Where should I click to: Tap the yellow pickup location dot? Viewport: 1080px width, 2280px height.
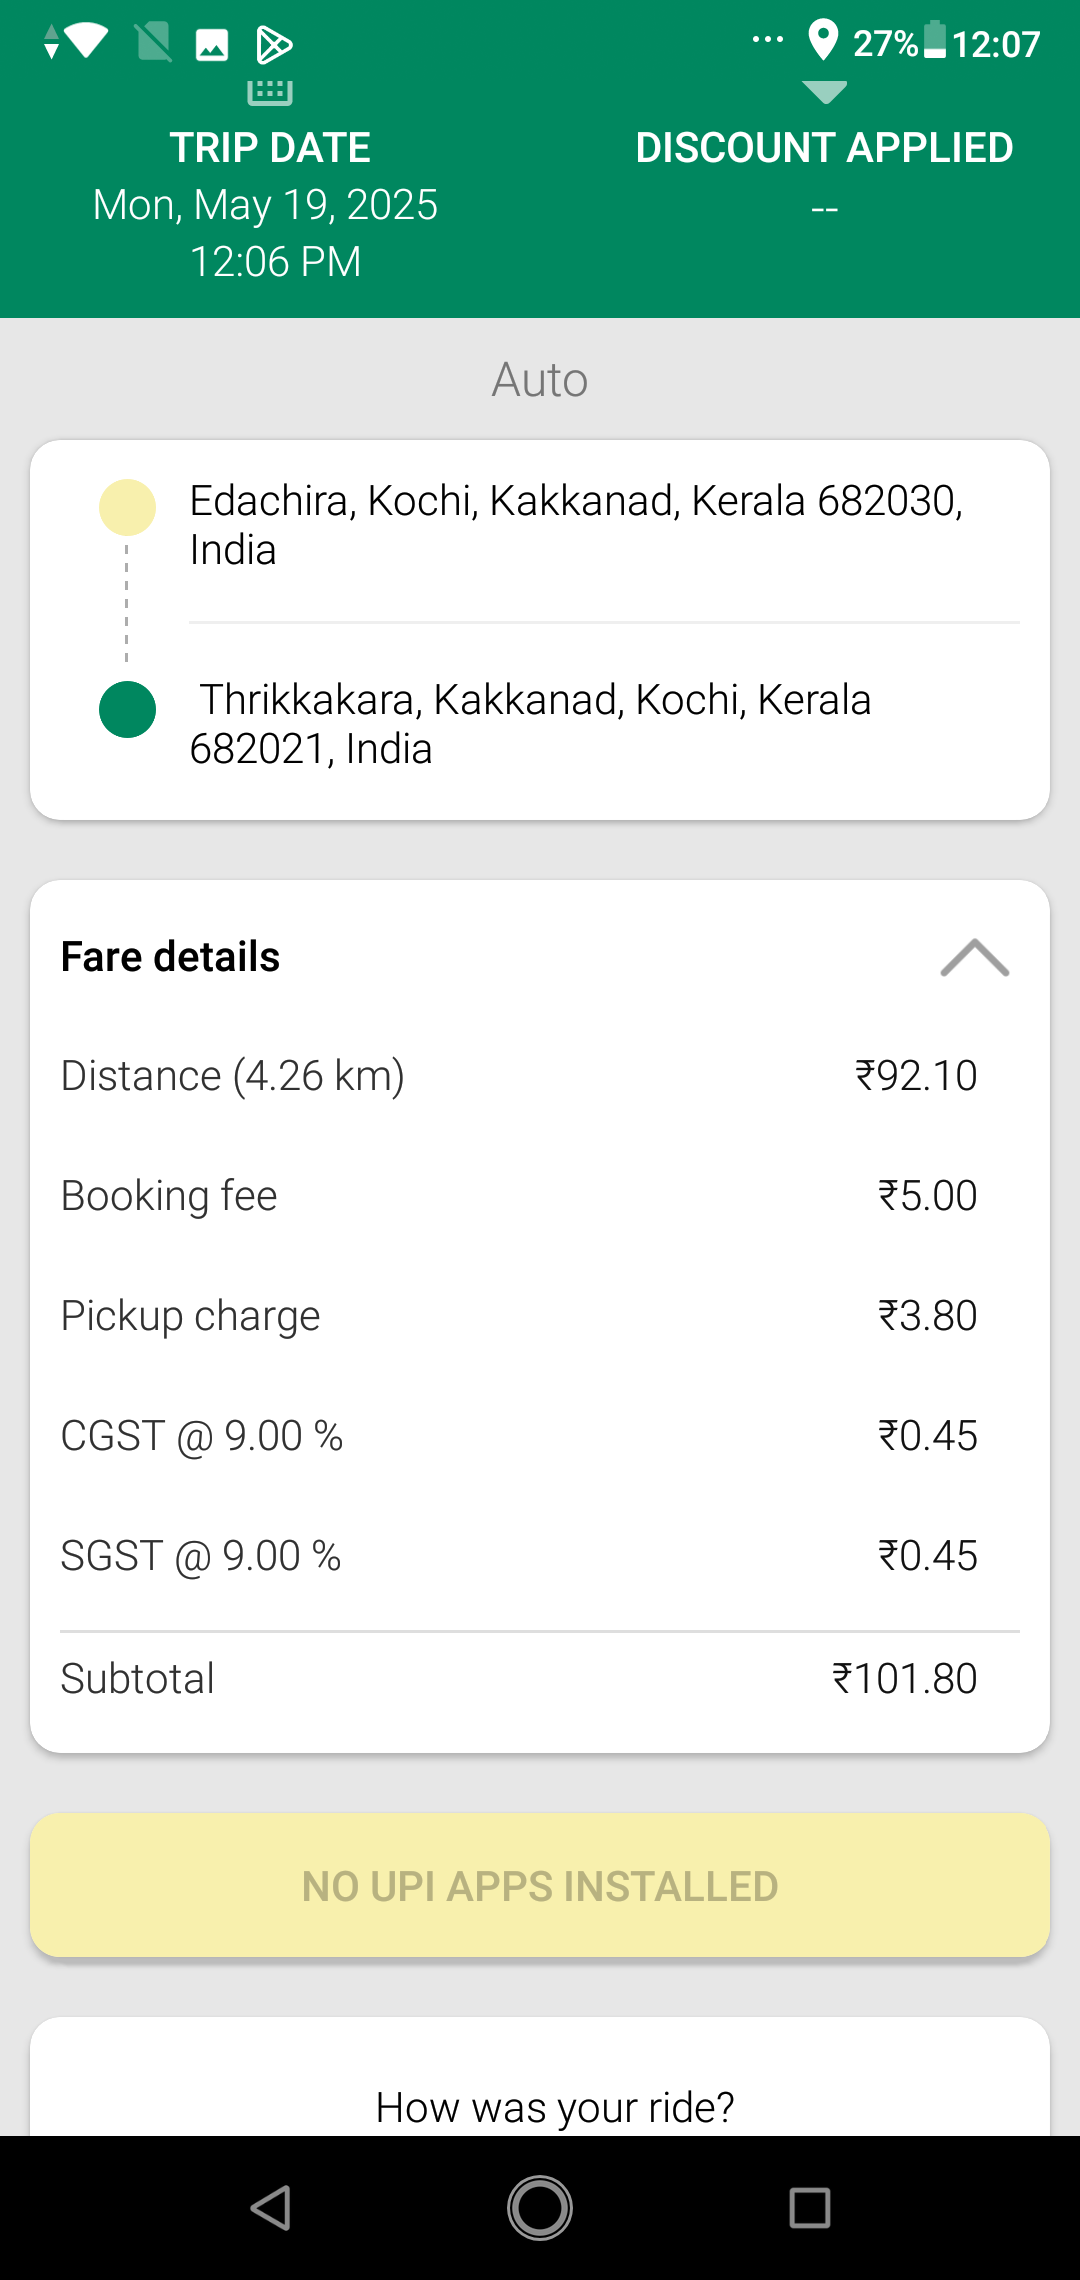tap(127, 508)
